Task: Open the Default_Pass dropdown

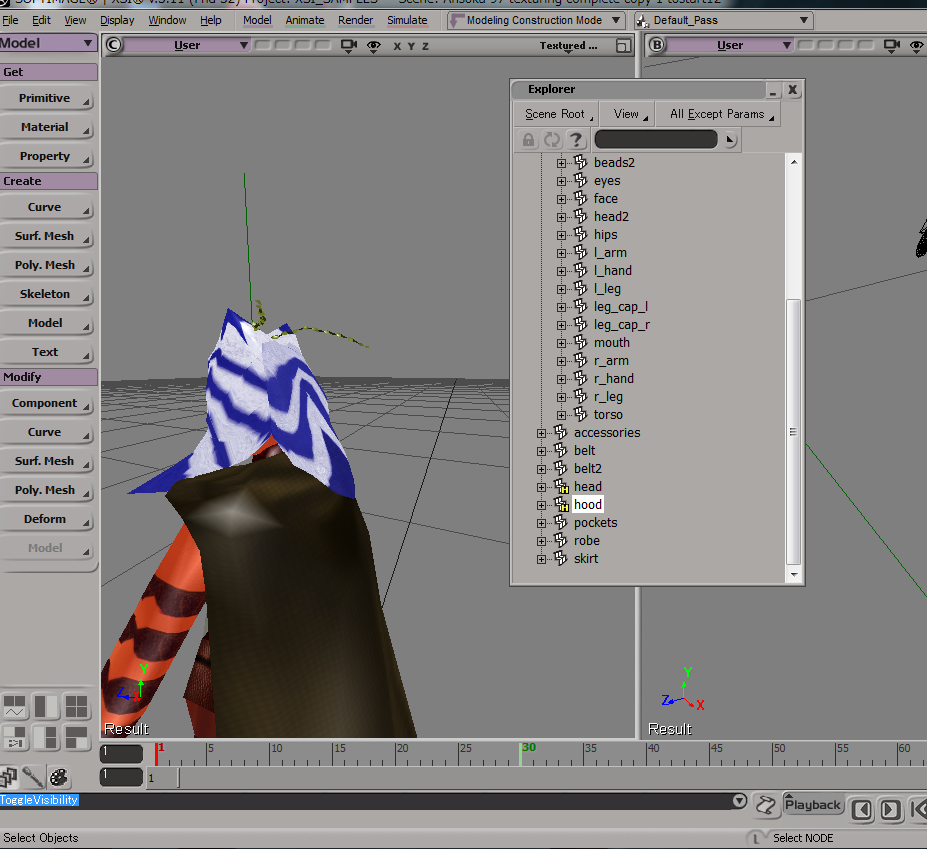Action: click(724, 21)
